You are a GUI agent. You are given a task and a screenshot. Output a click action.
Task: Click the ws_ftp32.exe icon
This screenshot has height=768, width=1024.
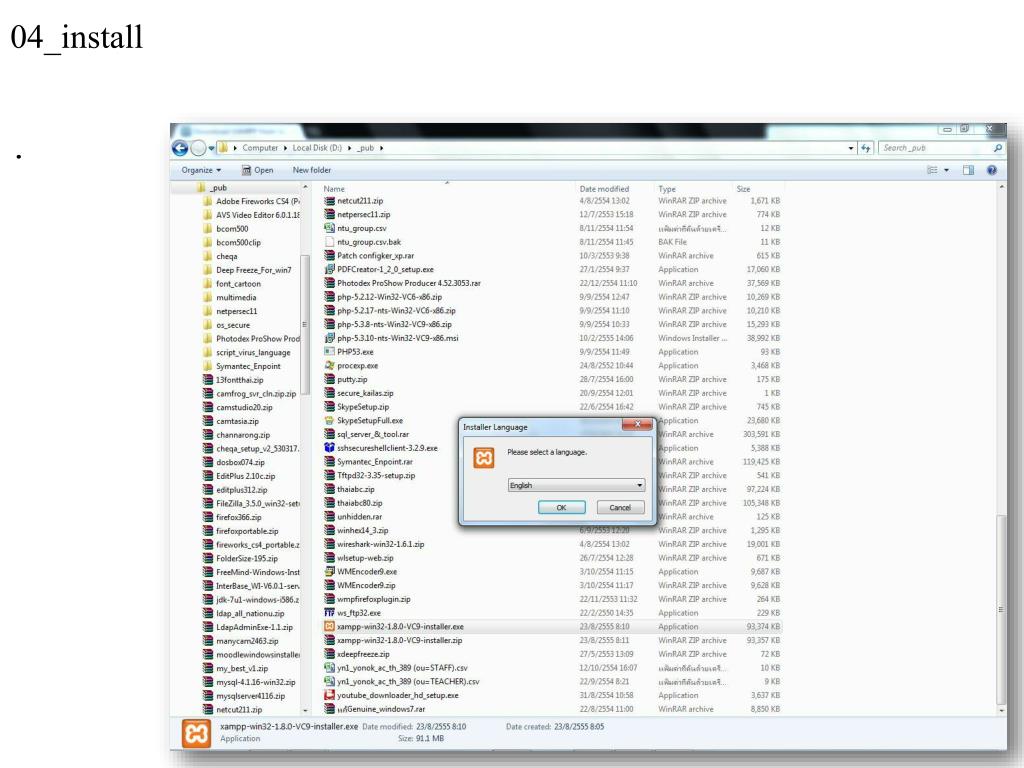329,613
